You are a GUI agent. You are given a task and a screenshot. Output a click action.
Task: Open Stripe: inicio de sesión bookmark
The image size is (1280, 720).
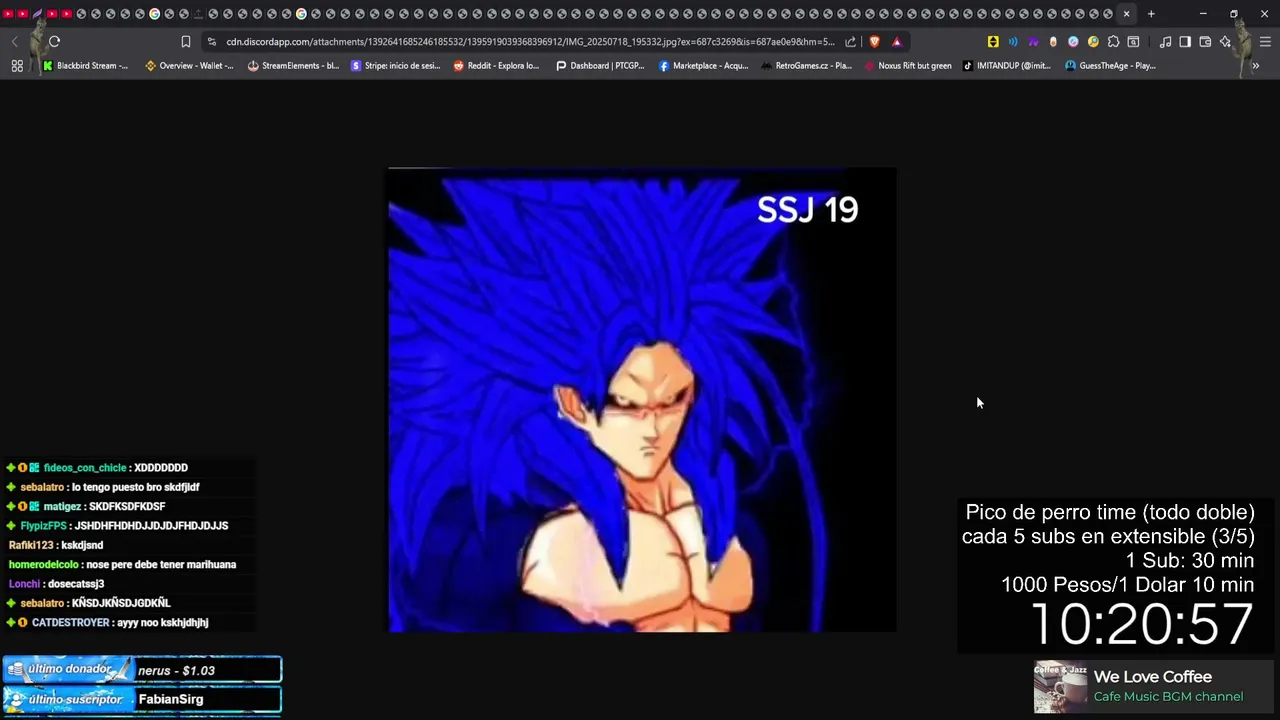pyautogui.click(x=396, y=66)
